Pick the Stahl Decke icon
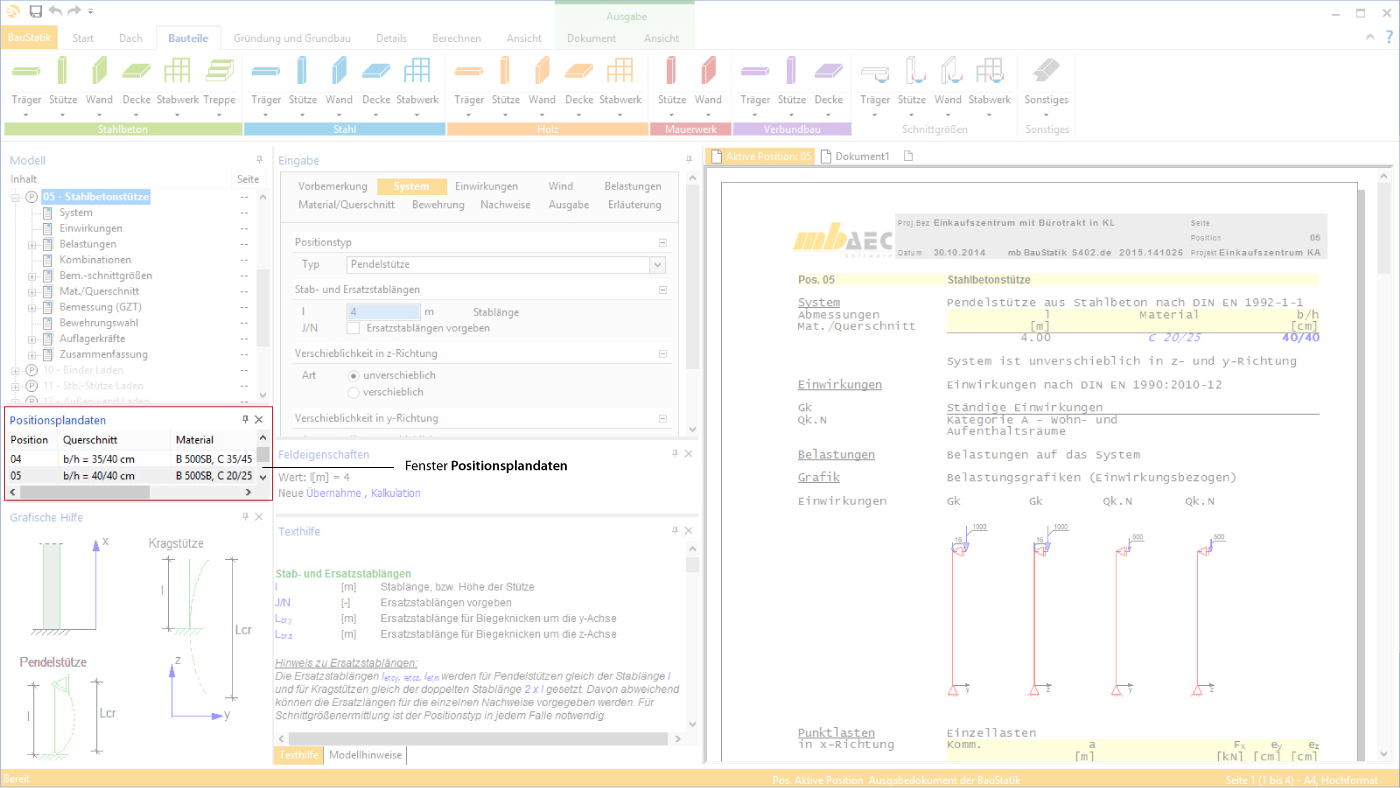 (x=376, y=70)
